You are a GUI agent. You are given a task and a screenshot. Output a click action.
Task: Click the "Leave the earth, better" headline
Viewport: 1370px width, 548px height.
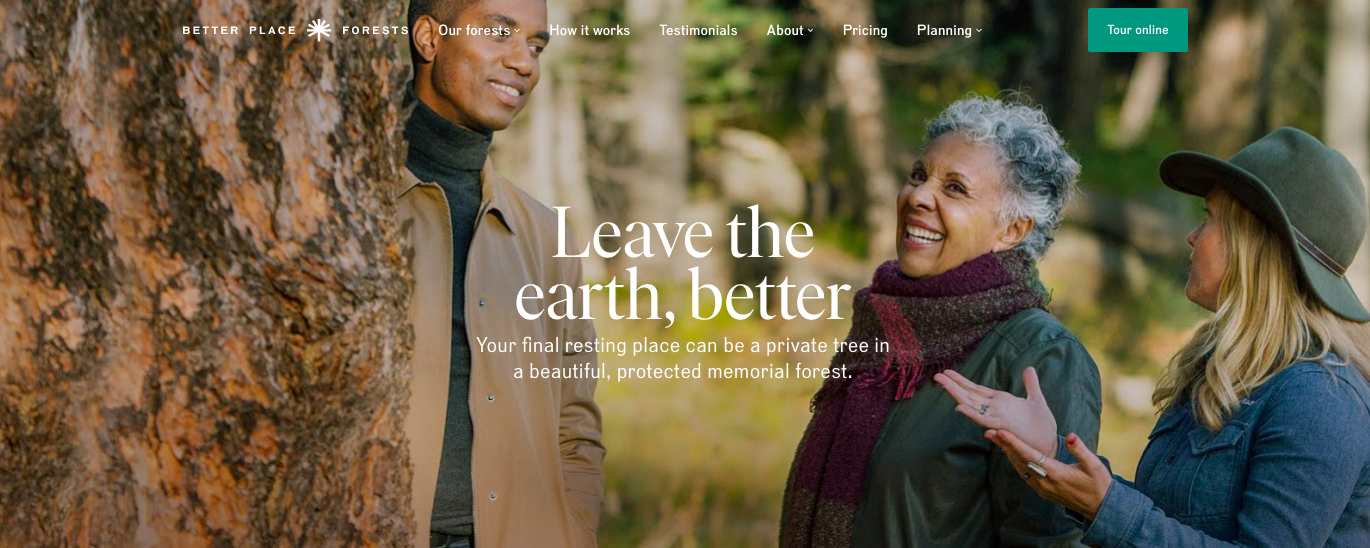coord(682,265)
